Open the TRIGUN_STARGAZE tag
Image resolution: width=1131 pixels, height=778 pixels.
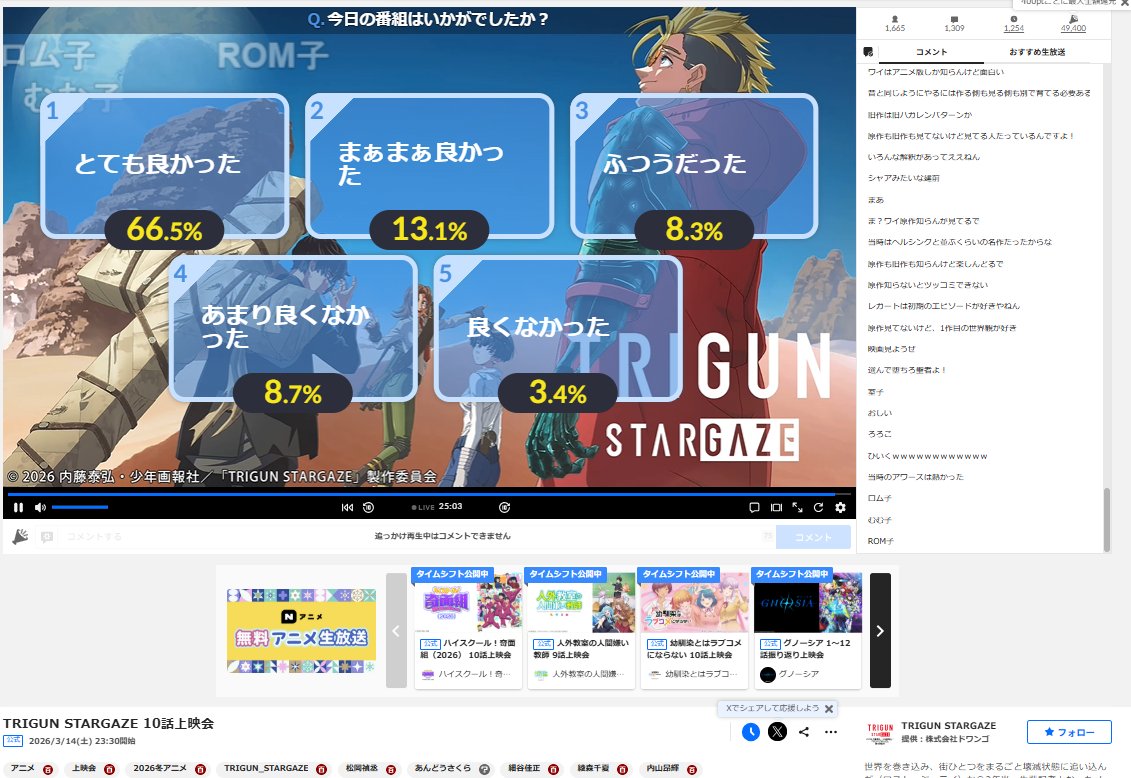(265, 769)
